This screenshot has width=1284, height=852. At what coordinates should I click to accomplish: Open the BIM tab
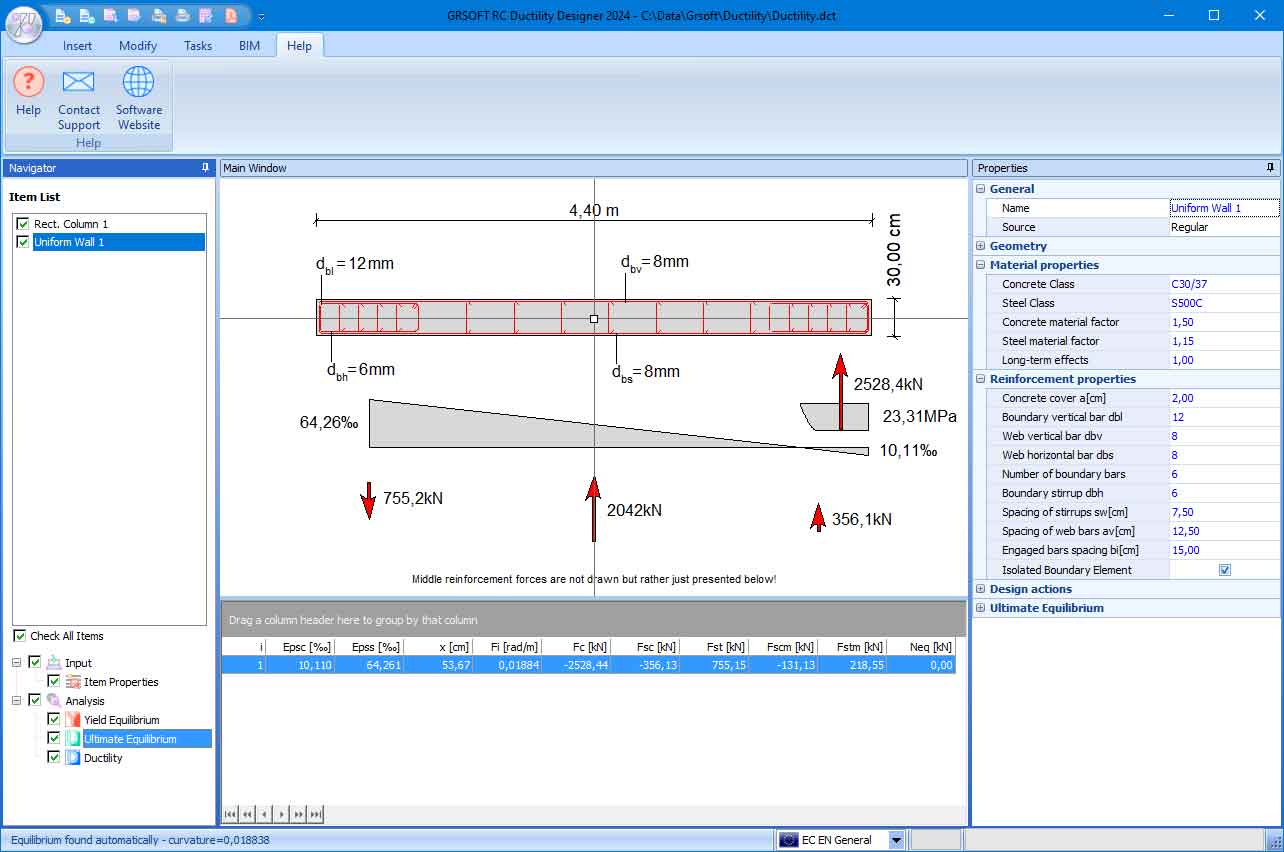pos(249,45)
